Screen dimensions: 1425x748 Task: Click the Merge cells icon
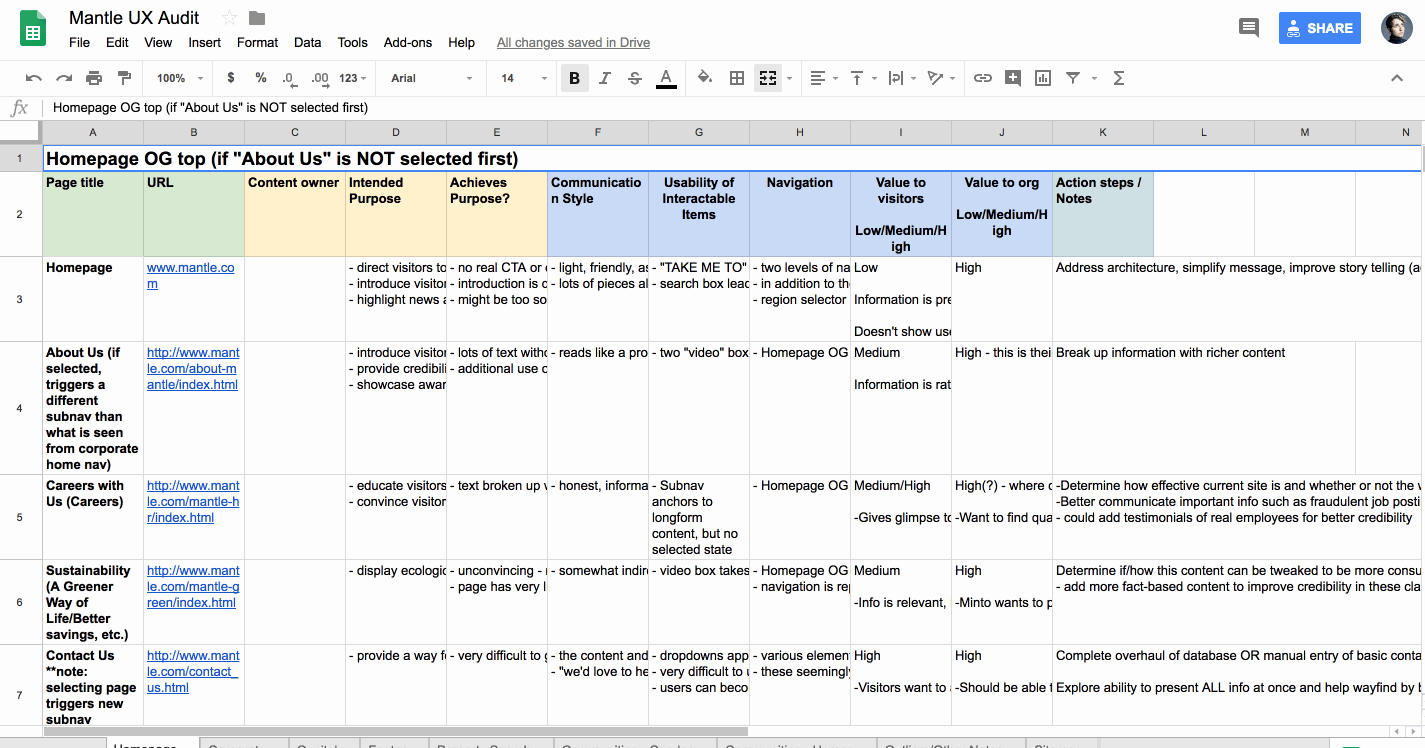pyautogui.click(x=768, y=78)
